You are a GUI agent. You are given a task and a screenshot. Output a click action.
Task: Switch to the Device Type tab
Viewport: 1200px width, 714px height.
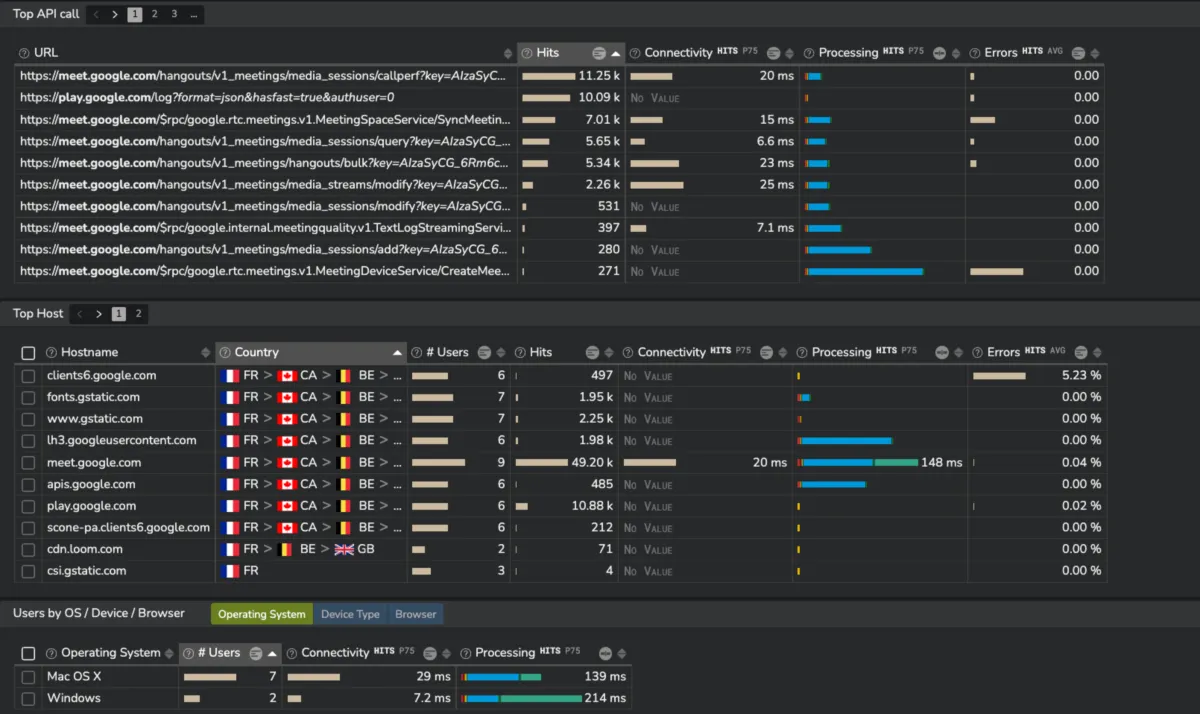pyautogui.click(x=350, y=614)
